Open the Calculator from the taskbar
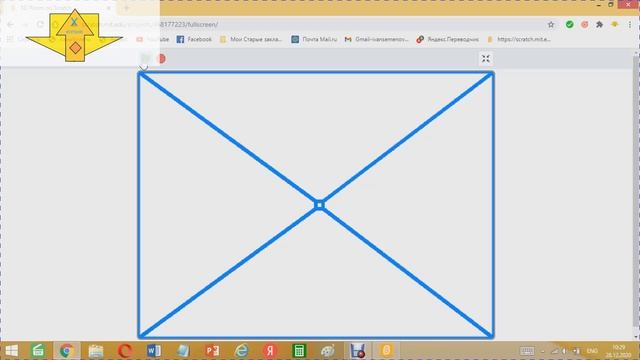 click(299, 351)
